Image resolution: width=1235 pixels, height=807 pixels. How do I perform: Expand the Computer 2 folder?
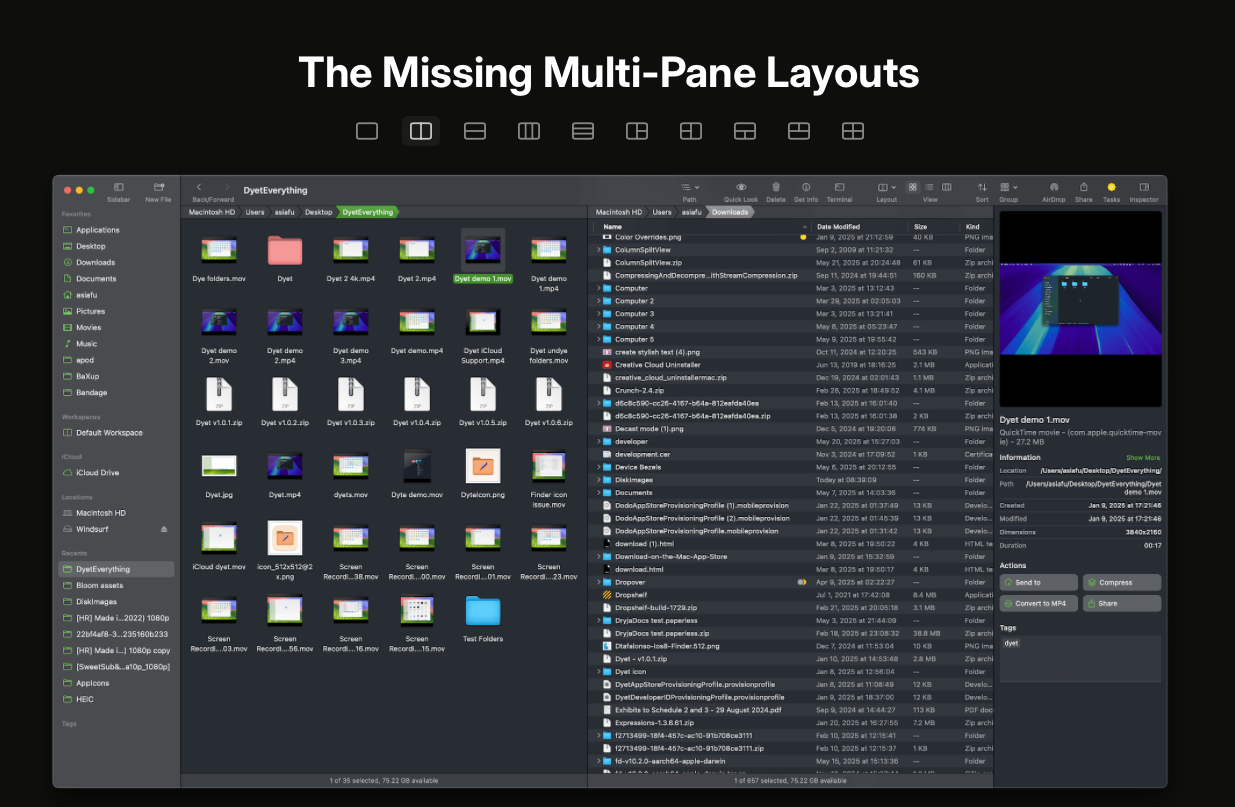tap(598, 301)
